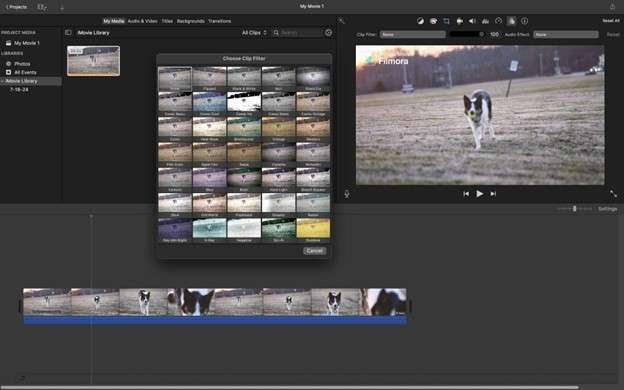The image size is (624, 390).
Task: Play the movie in the viewer
Action: pos(480,194)
